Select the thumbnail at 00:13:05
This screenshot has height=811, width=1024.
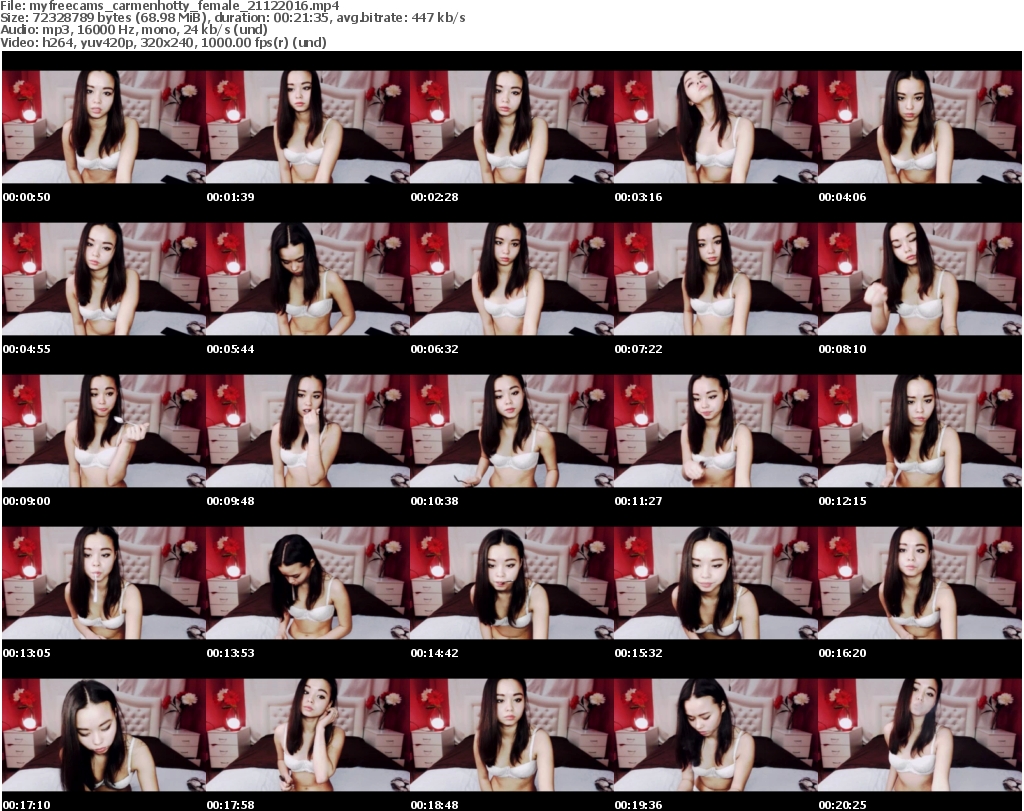pyautogui.click(x=104, y=583)
